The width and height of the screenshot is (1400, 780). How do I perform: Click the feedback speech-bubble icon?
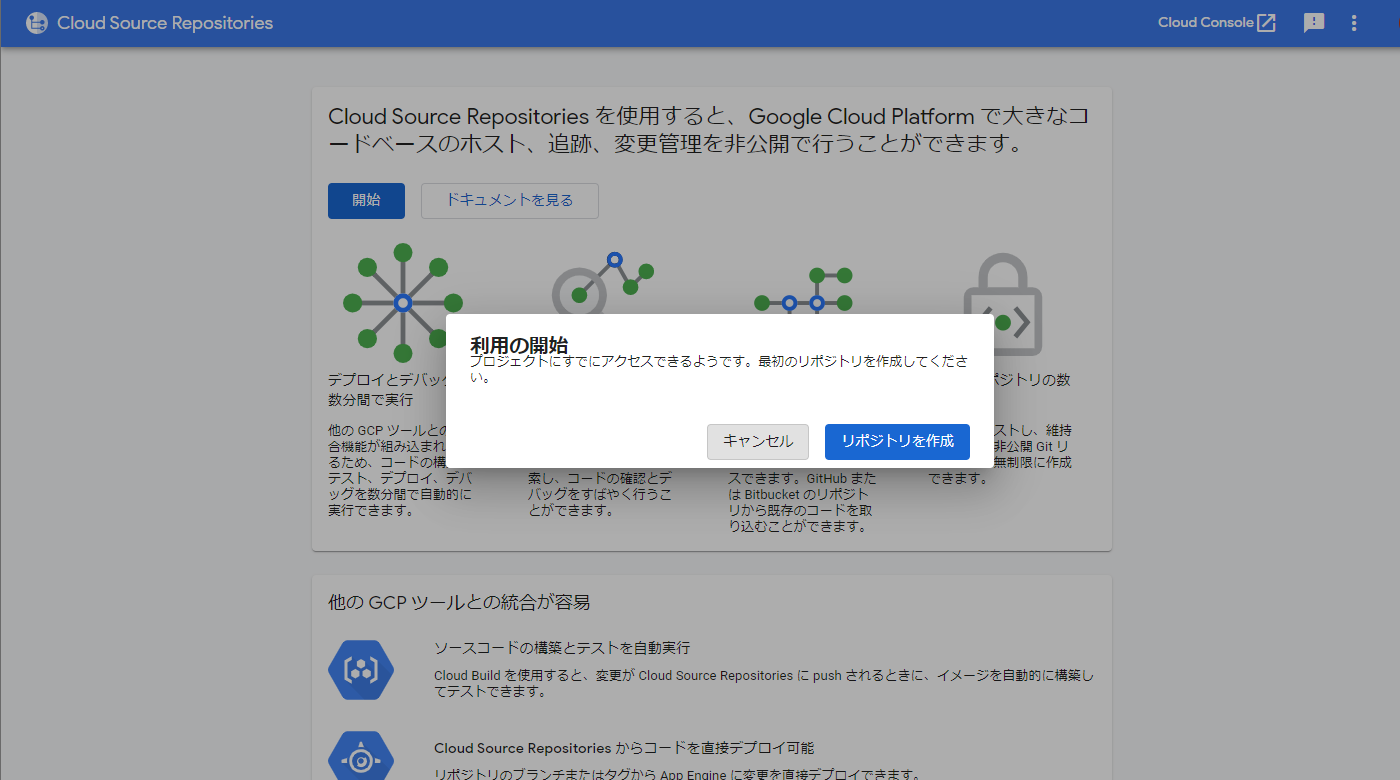click(1314, 23)
